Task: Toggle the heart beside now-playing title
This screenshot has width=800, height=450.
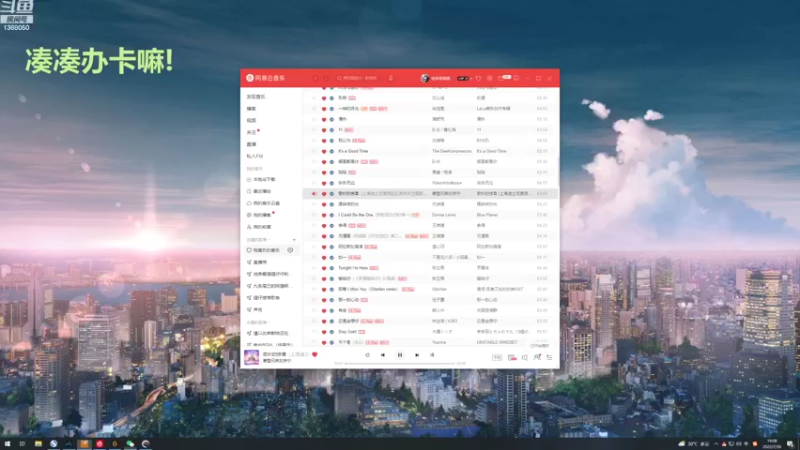Action: click(315, 354)
